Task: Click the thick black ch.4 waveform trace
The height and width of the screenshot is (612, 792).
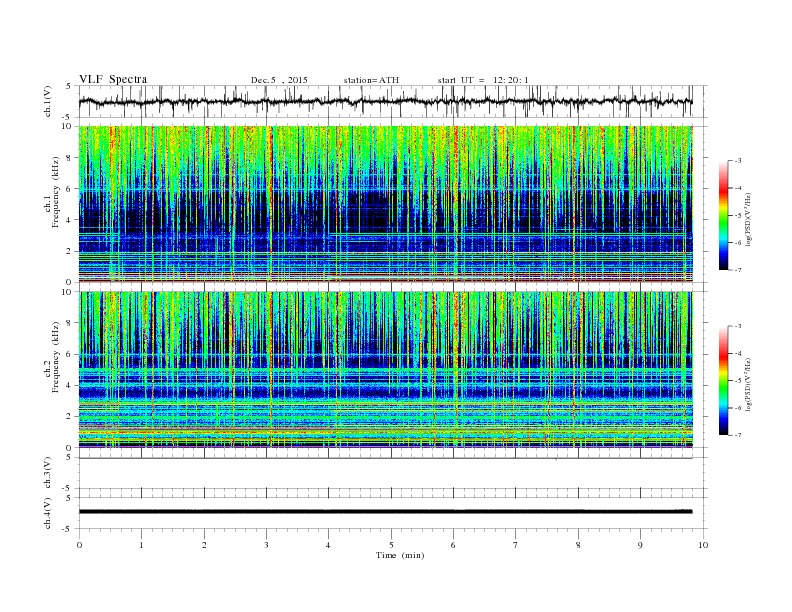Action: [x=385, y=512]
